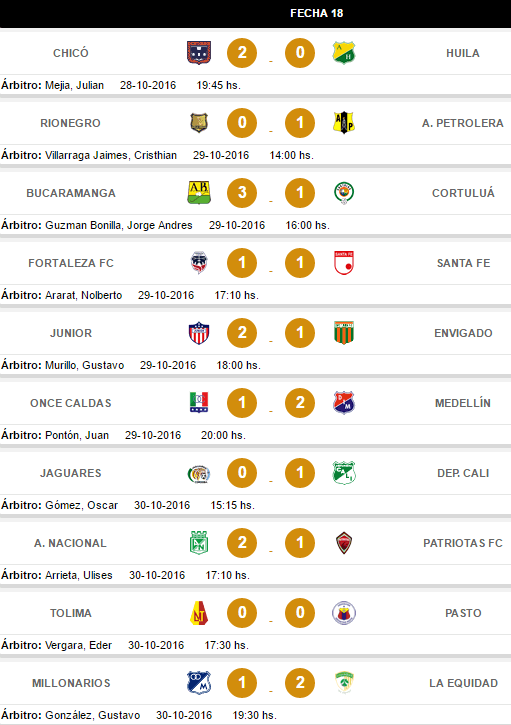Viewport: 511px width, 725px height.
Task: Select the Atlético Nacional green crest
Action: tap(199, 543)
